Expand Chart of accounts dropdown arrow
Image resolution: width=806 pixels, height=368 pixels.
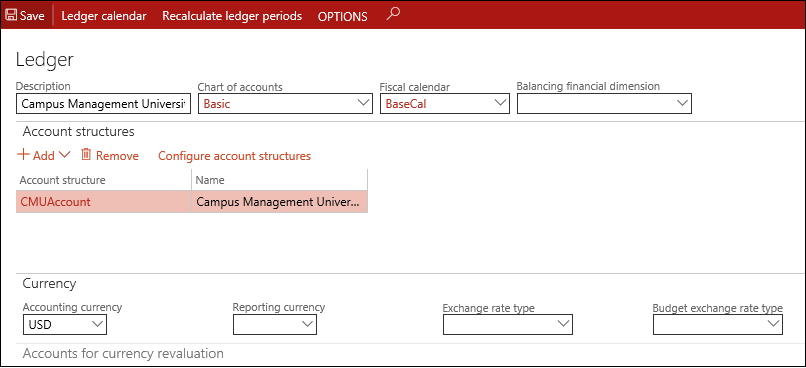(x=363, y=103)
